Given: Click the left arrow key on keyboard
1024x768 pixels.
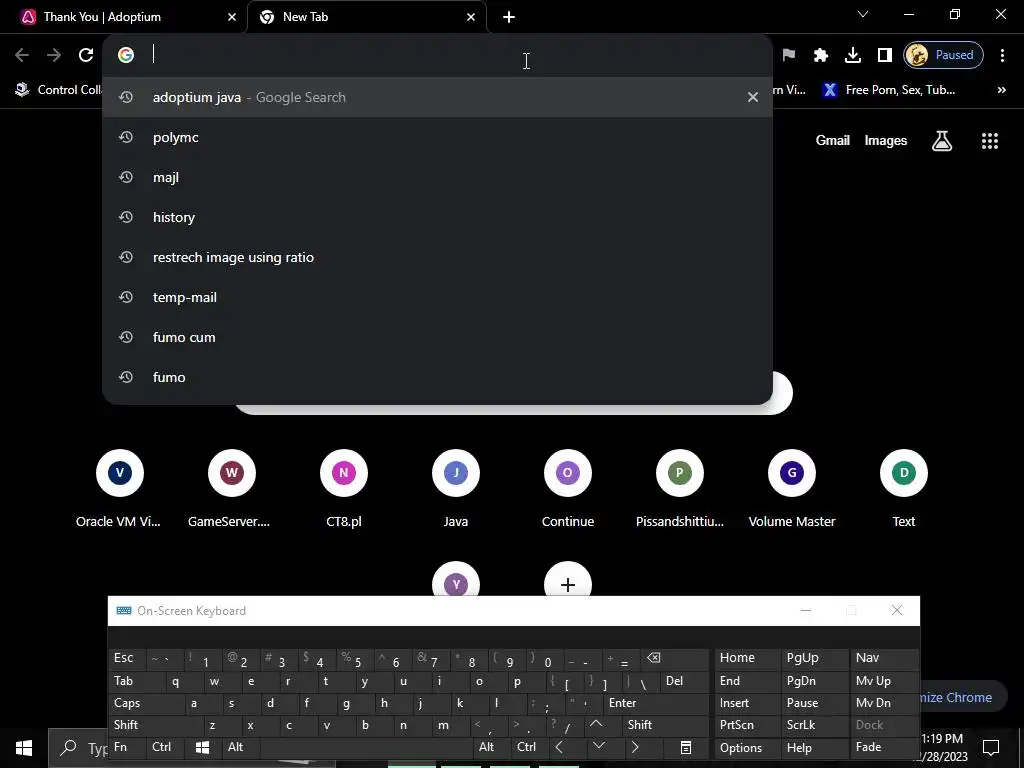Looking at the screenshot, I should [x=560, y=747].
